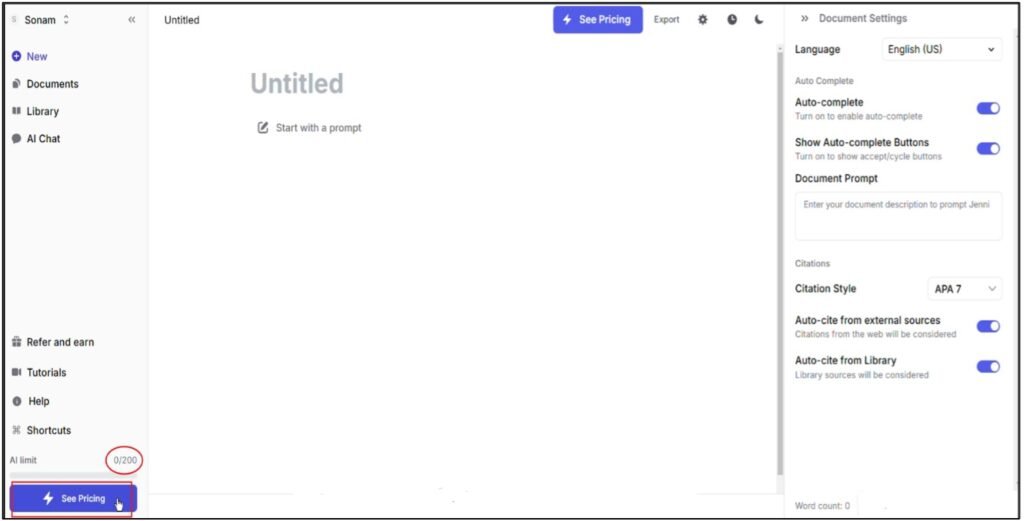The height and width of the screenshot is (521, 1024).
Task: Click the Word count: 0 label
Action: pyautogui.click(x=822, y=505)
